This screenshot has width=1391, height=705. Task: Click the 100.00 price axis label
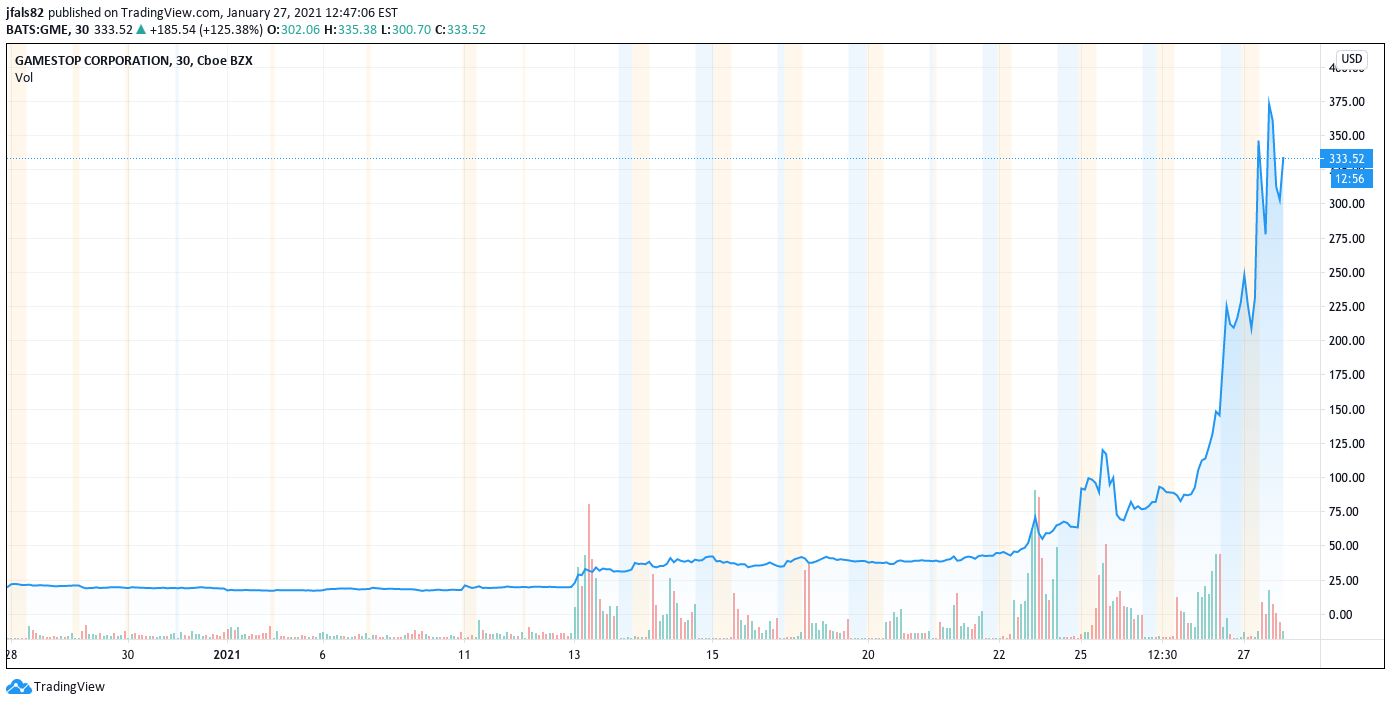coord(1346,478)
